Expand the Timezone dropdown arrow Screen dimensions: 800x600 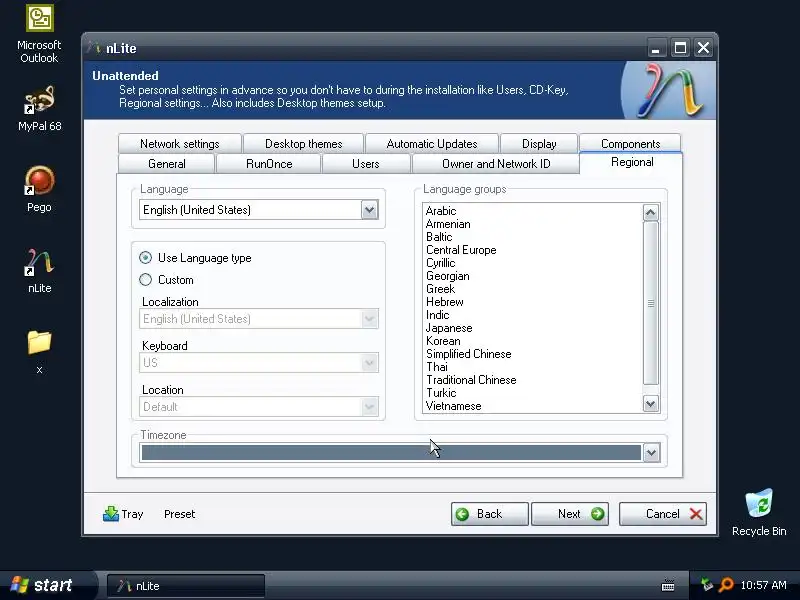(651, 453)
